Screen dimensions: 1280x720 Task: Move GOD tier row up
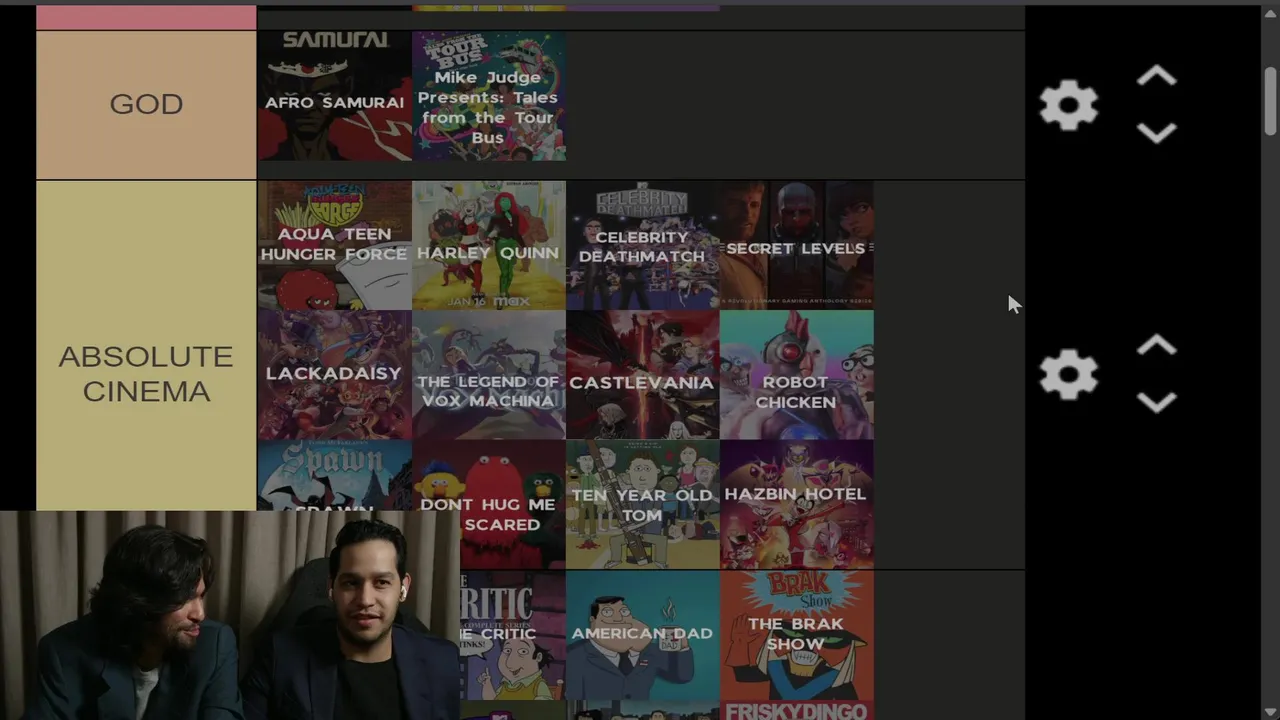pos(1156,77)
